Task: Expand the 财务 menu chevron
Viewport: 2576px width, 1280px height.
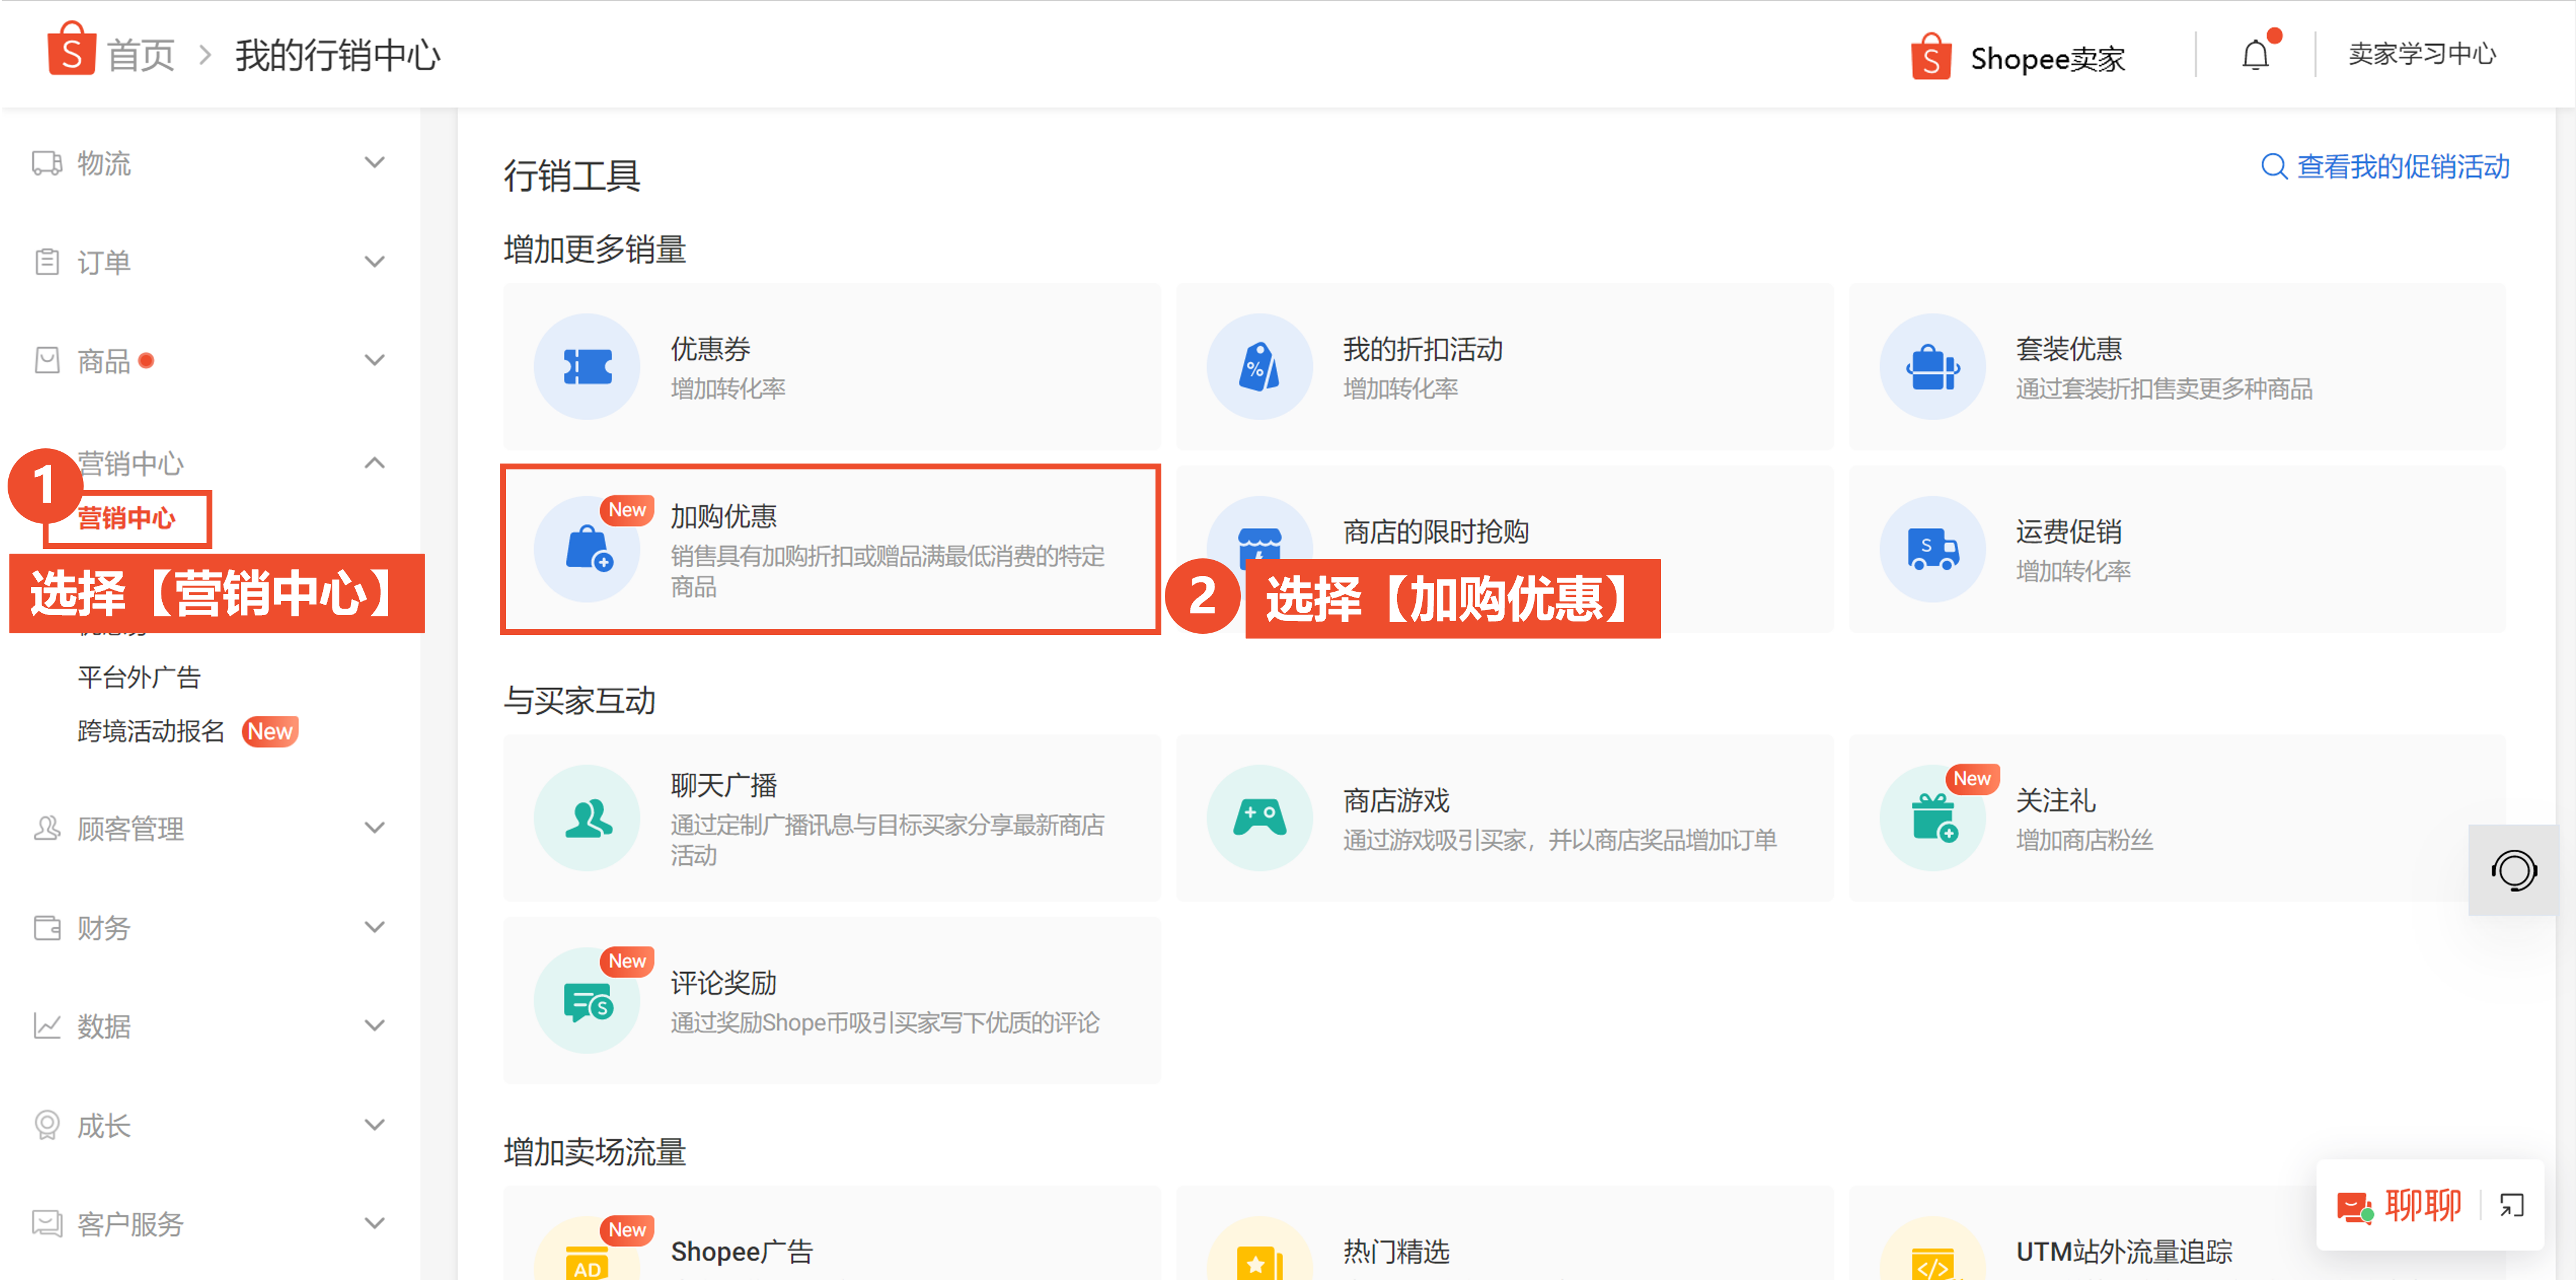Action: coord(375,927)
